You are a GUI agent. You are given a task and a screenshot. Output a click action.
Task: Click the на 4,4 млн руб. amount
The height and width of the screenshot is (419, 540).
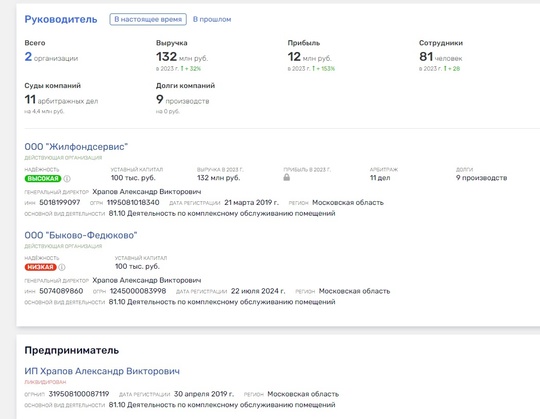pos(44,112)
